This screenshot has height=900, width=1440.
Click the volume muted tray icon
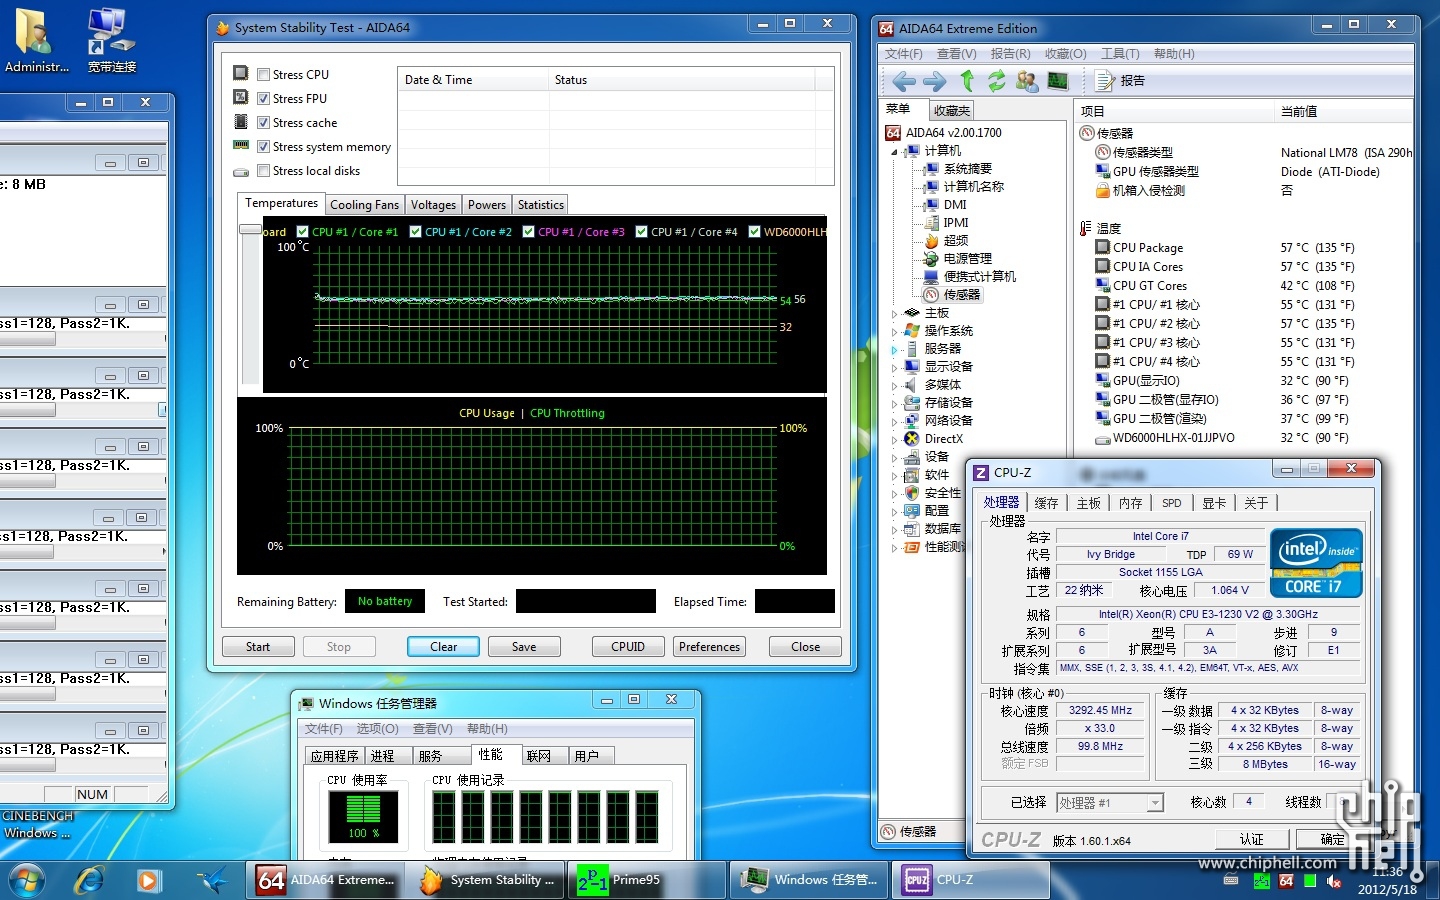(1333, 881)
